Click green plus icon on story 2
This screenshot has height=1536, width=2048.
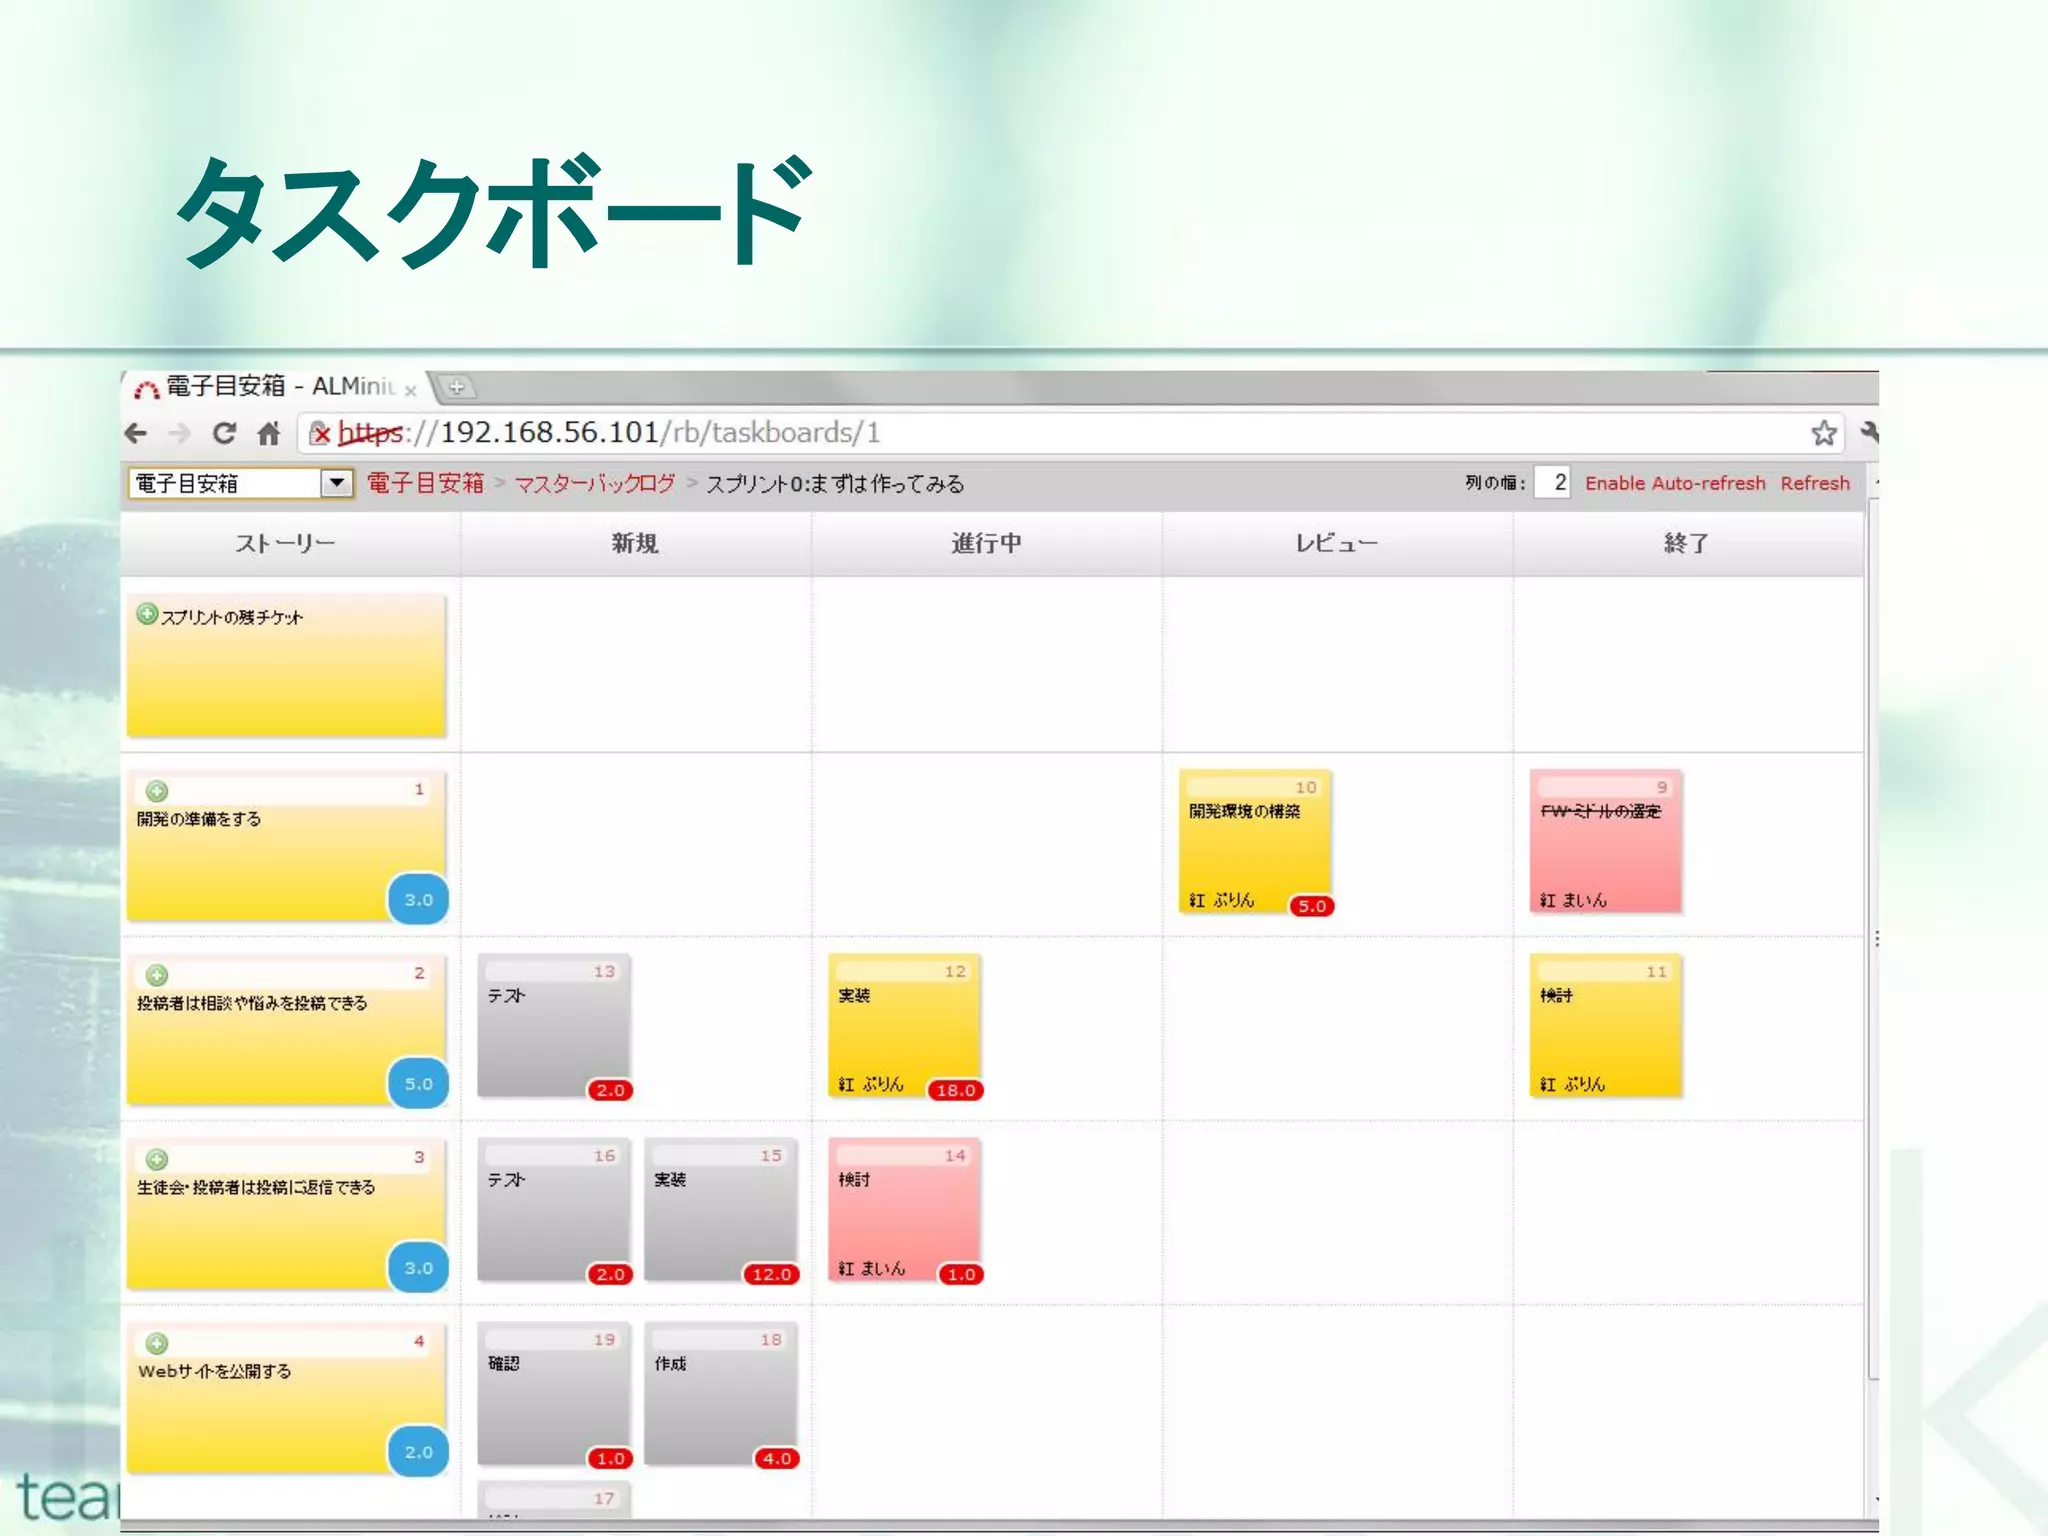(157, 975)
